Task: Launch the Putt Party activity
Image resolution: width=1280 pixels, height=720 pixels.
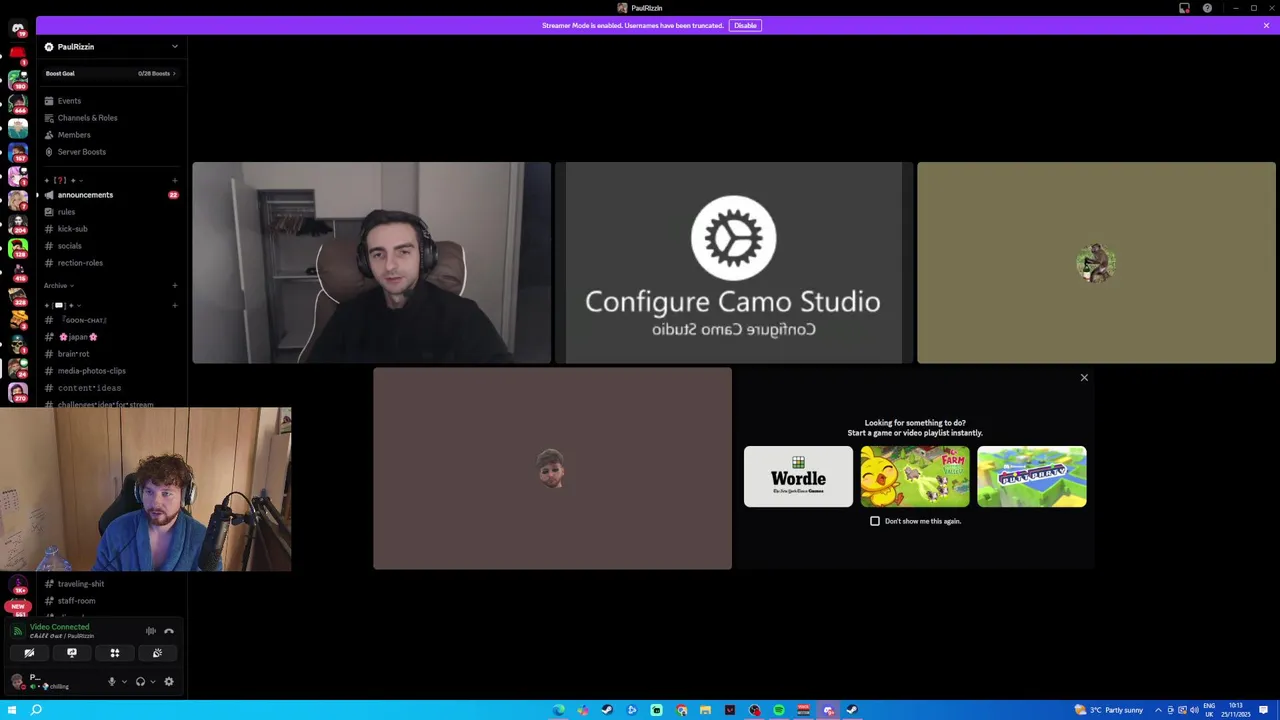Action: [x=1032, y=477]
